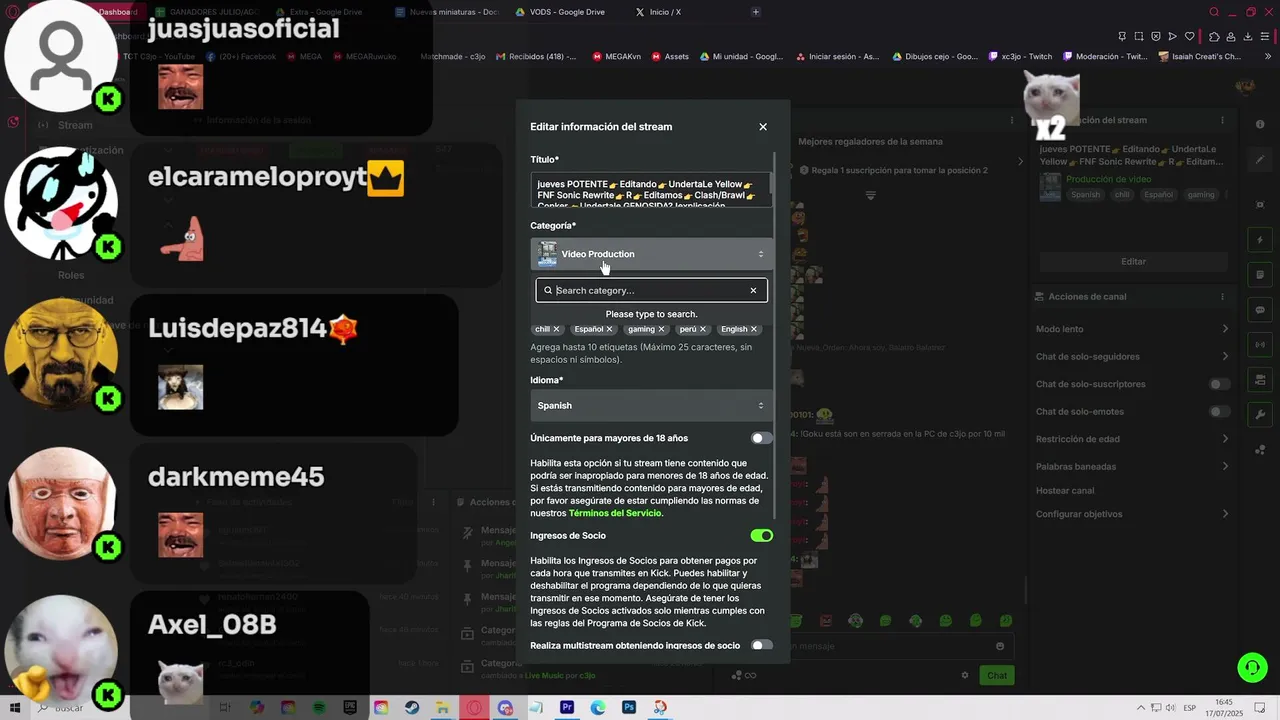1280x720 pixels.
Task: Toggle Realiza multistream obteniendo ingresos de socio
Action: click(x=762, y=646)
